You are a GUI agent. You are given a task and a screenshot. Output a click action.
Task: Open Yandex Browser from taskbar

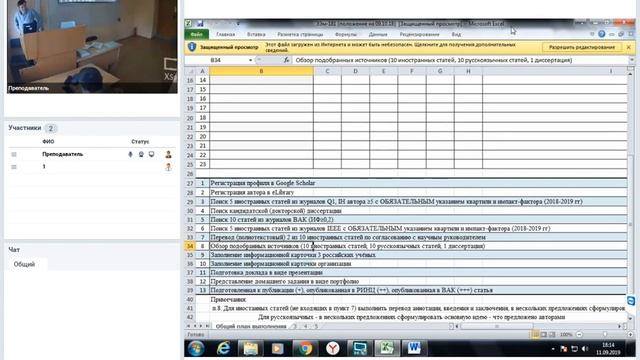click(x=333, y=349)
